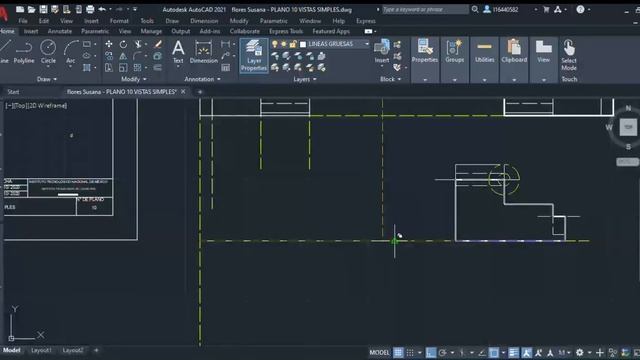
Task: Toggle Ortho mode in status bar
Action: (x=430, y=352)
